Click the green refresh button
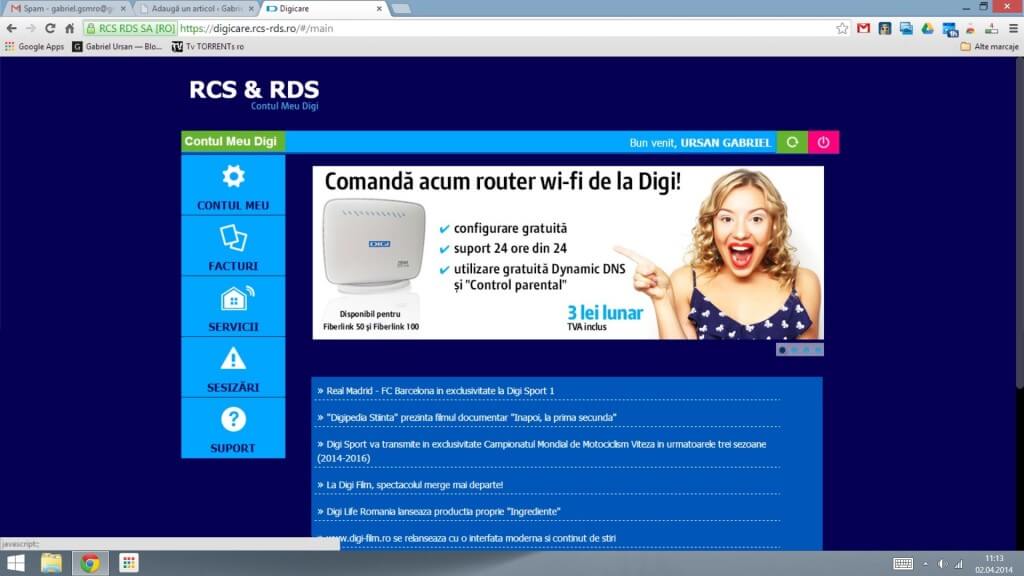This screenshot has width=1024, height=576. (792, 142)
